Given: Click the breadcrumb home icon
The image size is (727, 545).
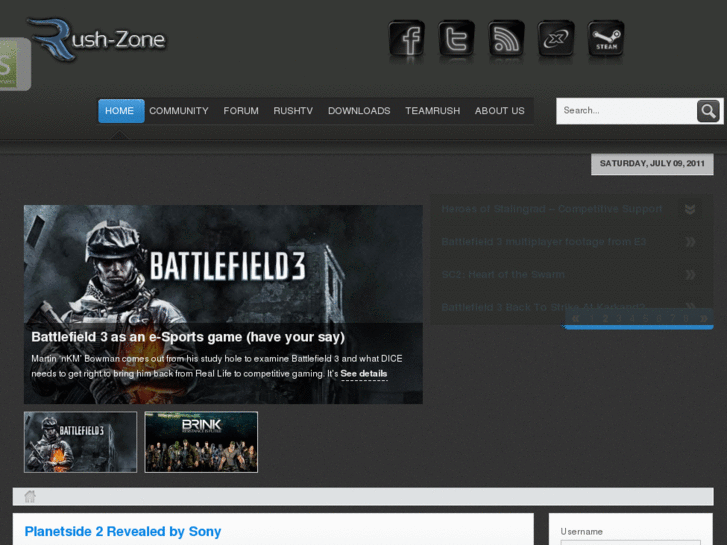Looking at the screenshot, I should tap(30, 496).
